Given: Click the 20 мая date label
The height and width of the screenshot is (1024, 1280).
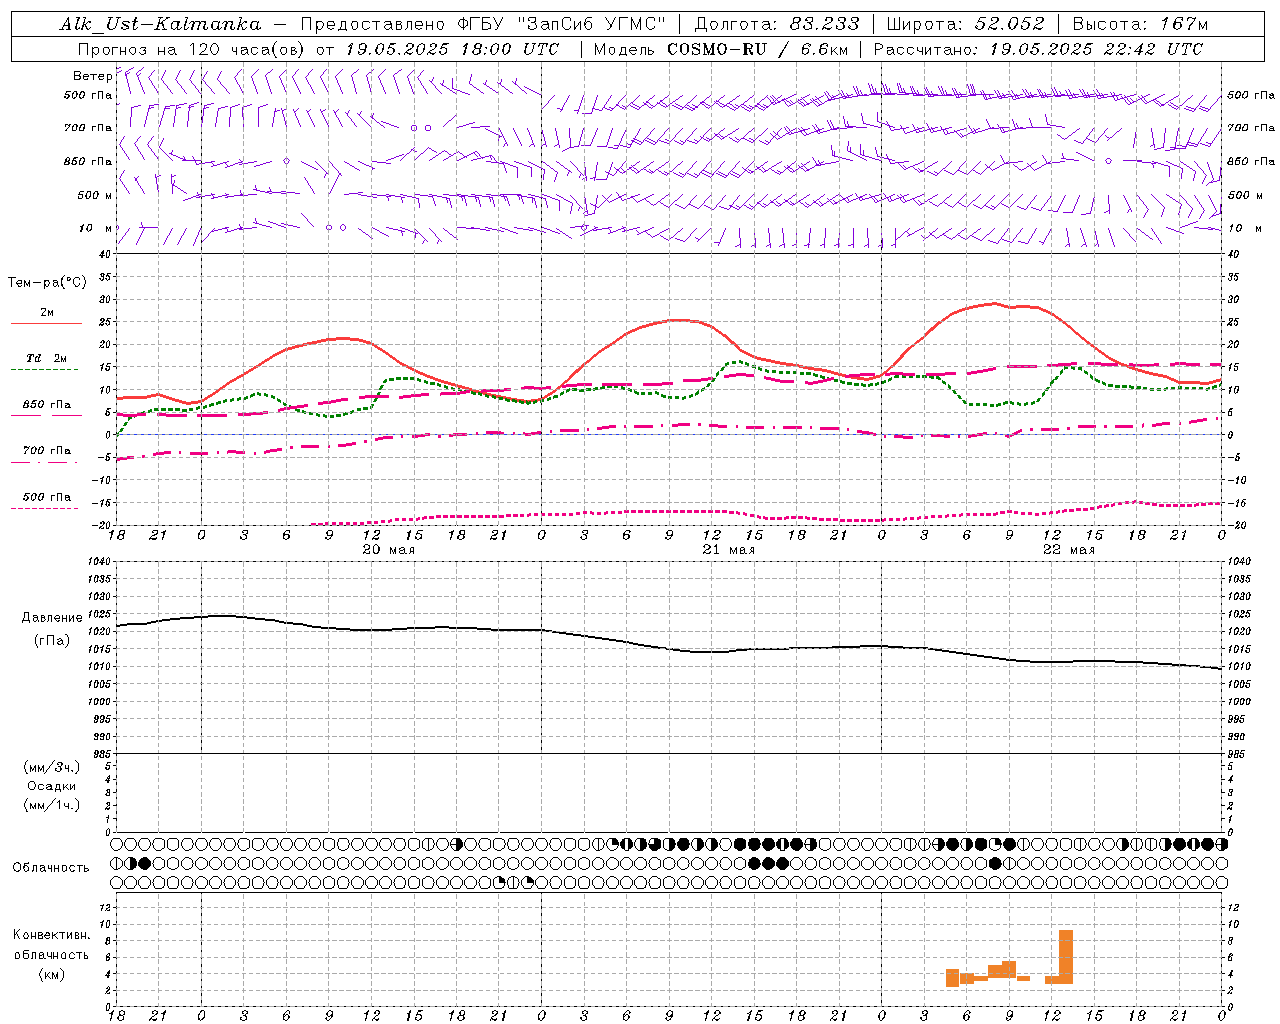Looking at the screenshot, I should tap(389, 550).
